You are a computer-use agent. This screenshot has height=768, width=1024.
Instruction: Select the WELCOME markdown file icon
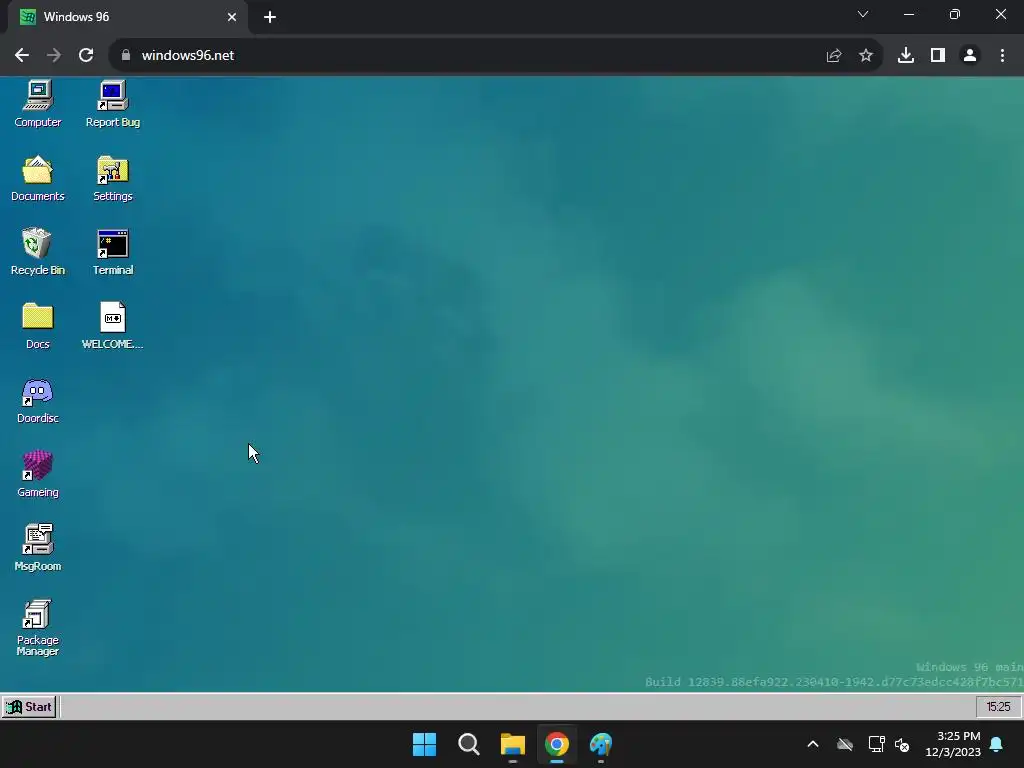coord(112,326)
